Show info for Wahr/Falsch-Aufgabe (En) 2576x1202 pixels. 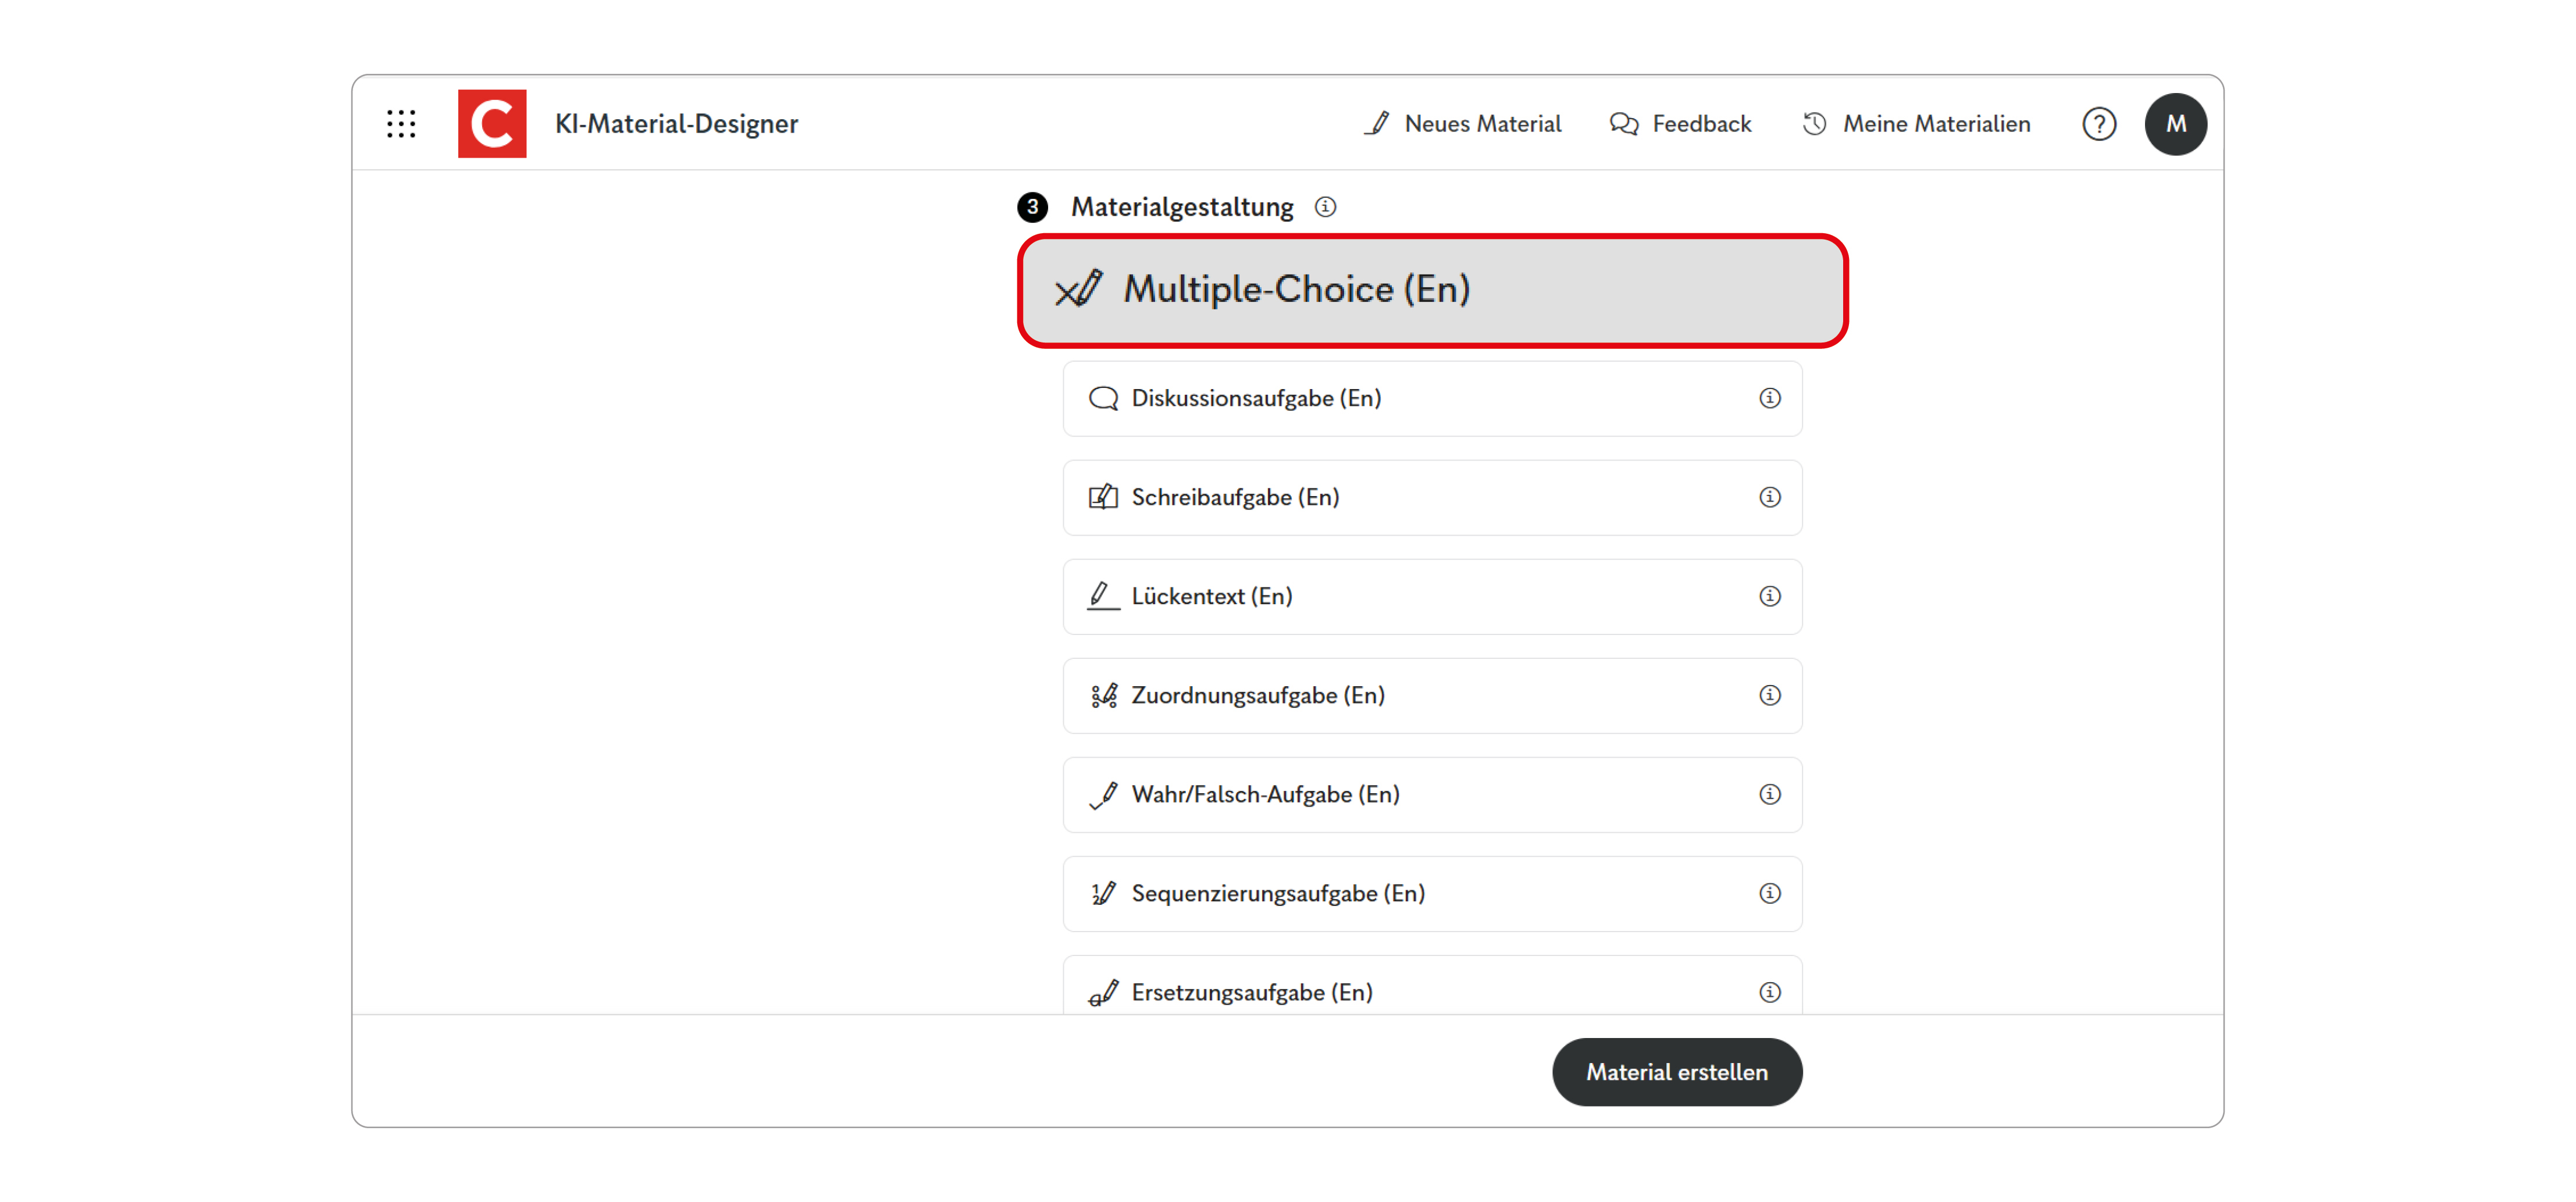[x=1770, y=794]
